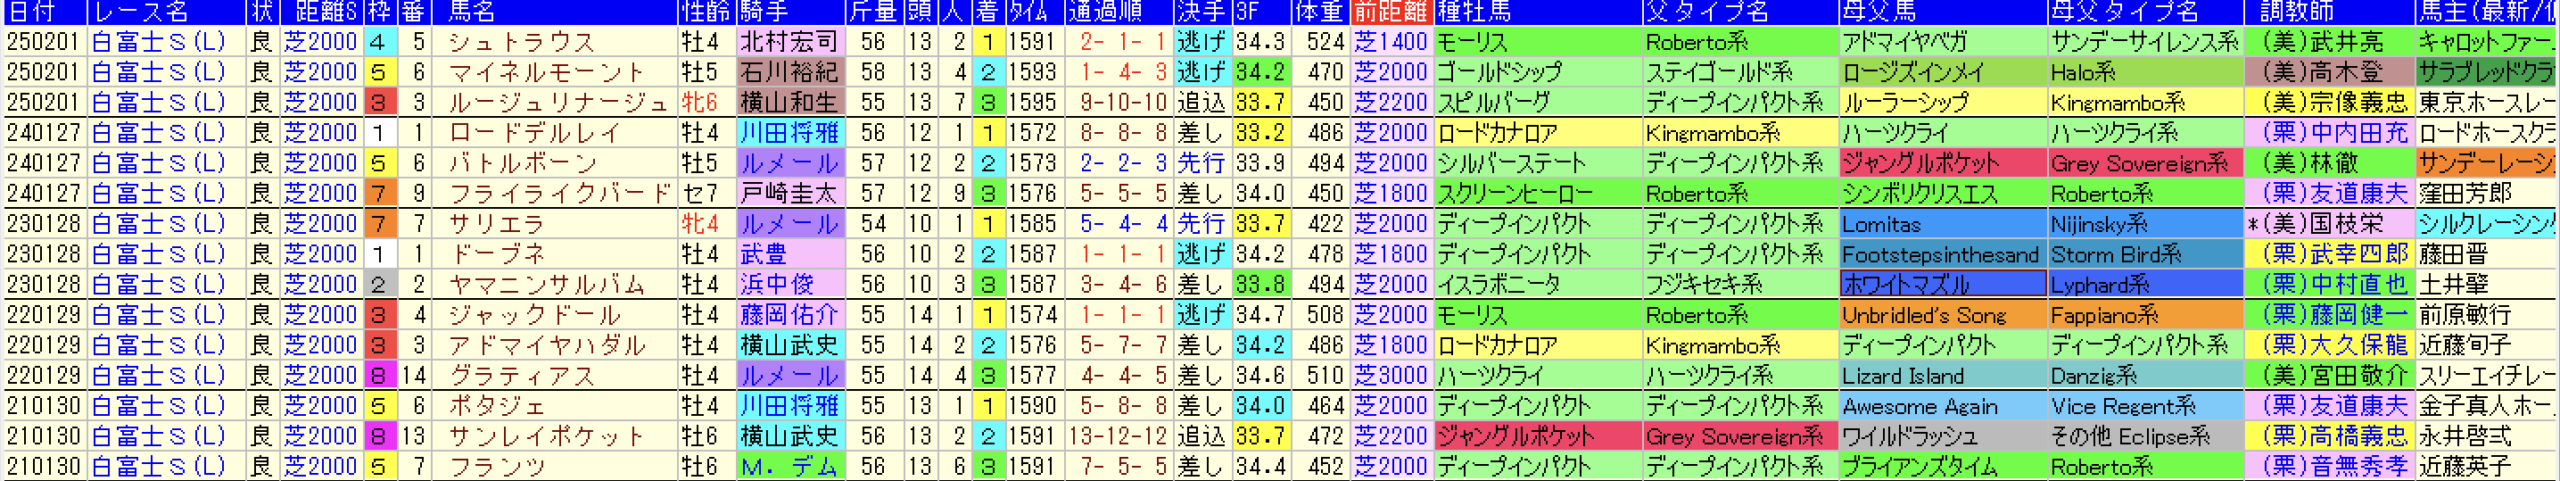
Task: Click jockey 戸崎圭太 cell
Action: (x=788, y=194)
